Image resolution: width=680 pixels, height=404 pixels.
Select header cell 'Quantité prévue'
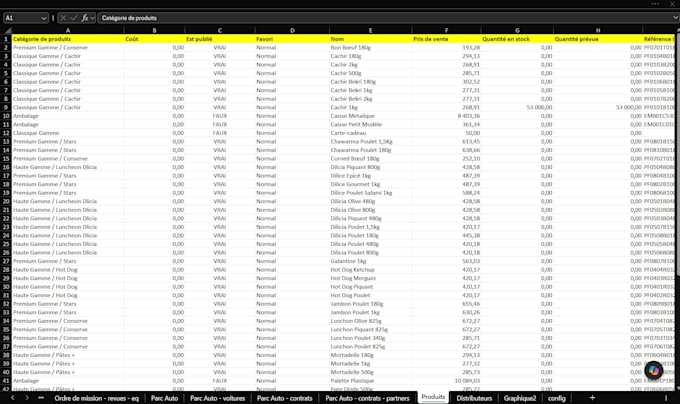598,39
